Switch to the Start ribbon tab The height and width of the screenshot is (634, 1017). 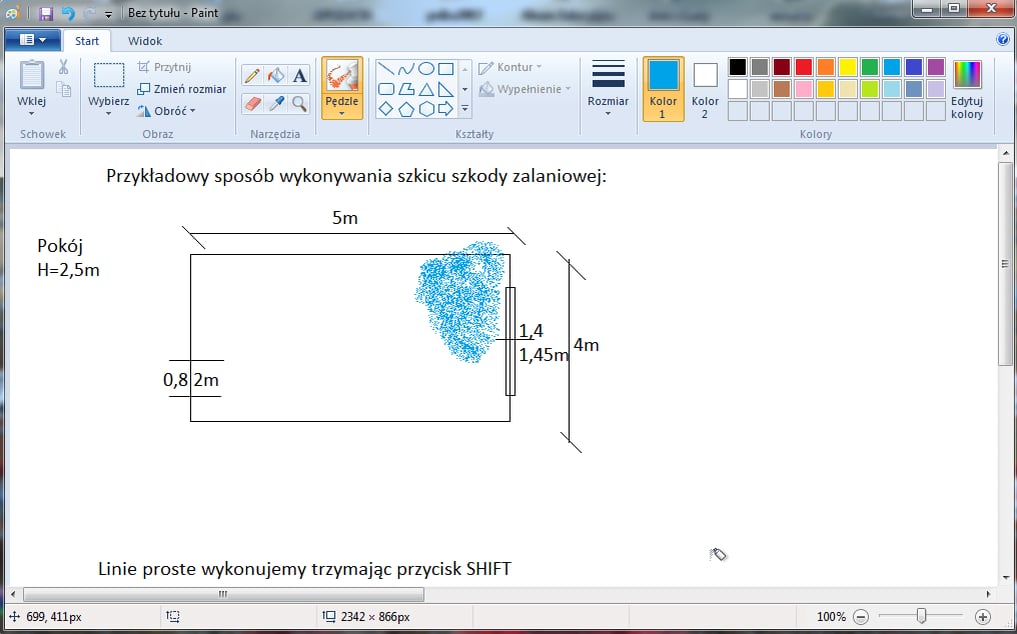(87, 41)
